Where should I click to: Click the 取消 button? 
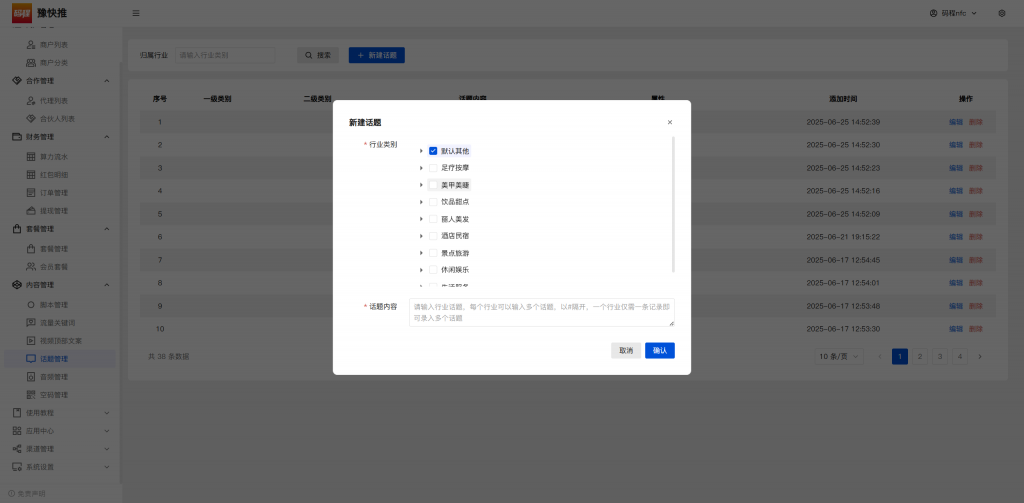(x=626, y=350)
